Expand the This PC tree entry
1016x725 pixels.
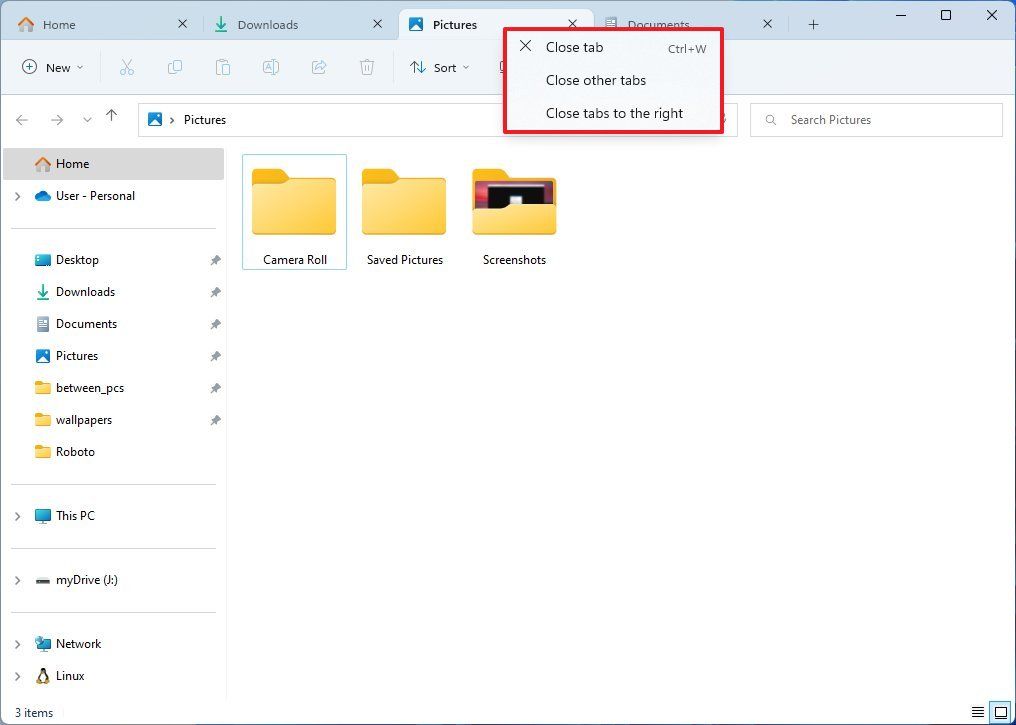point(17,516)
